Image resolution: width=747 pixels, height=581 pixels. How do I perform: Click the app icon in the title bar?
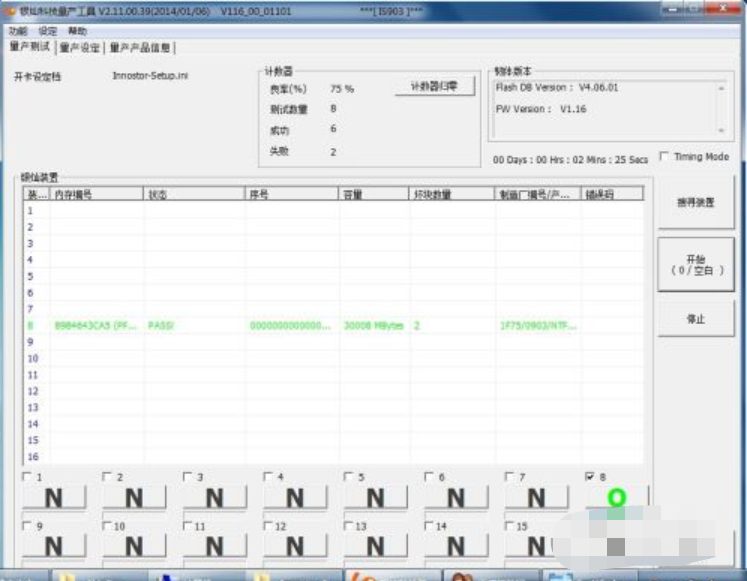pos(10,11)
